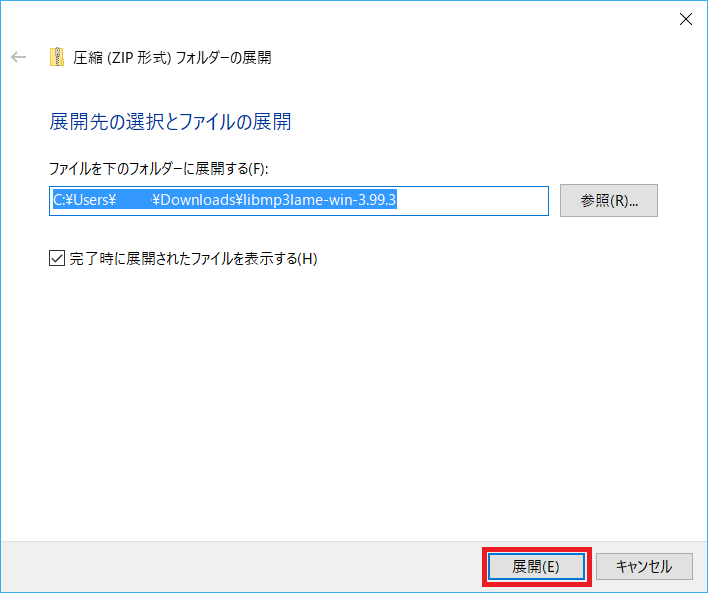Click the destination folder path field

299,201
